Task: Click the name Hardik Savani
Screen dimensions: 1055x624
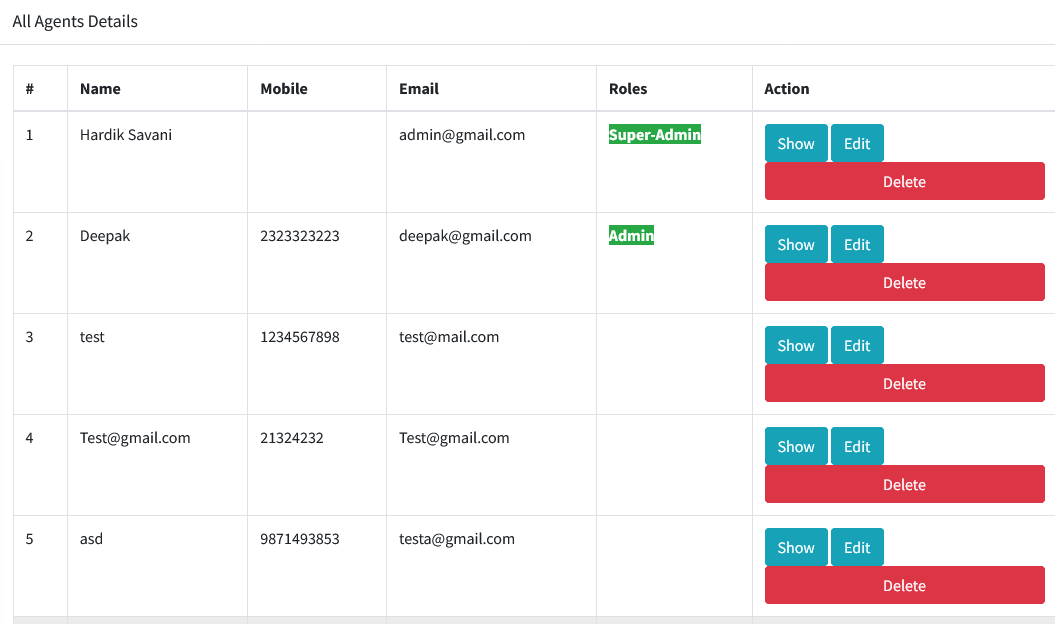Action: (x=126, y=135)
